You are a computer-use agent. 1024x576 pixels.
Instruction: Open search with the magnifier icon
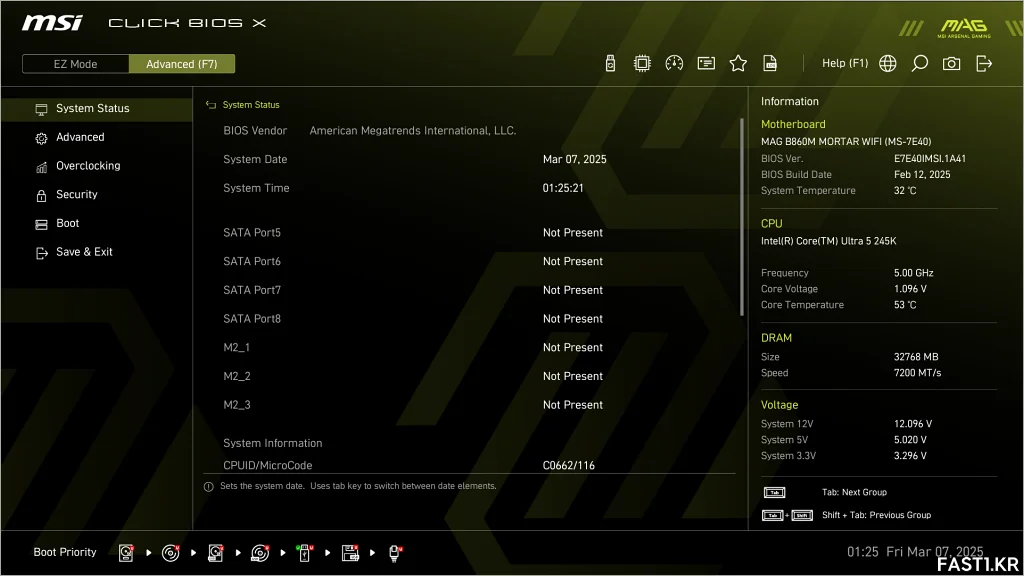(x=920, y=63)
